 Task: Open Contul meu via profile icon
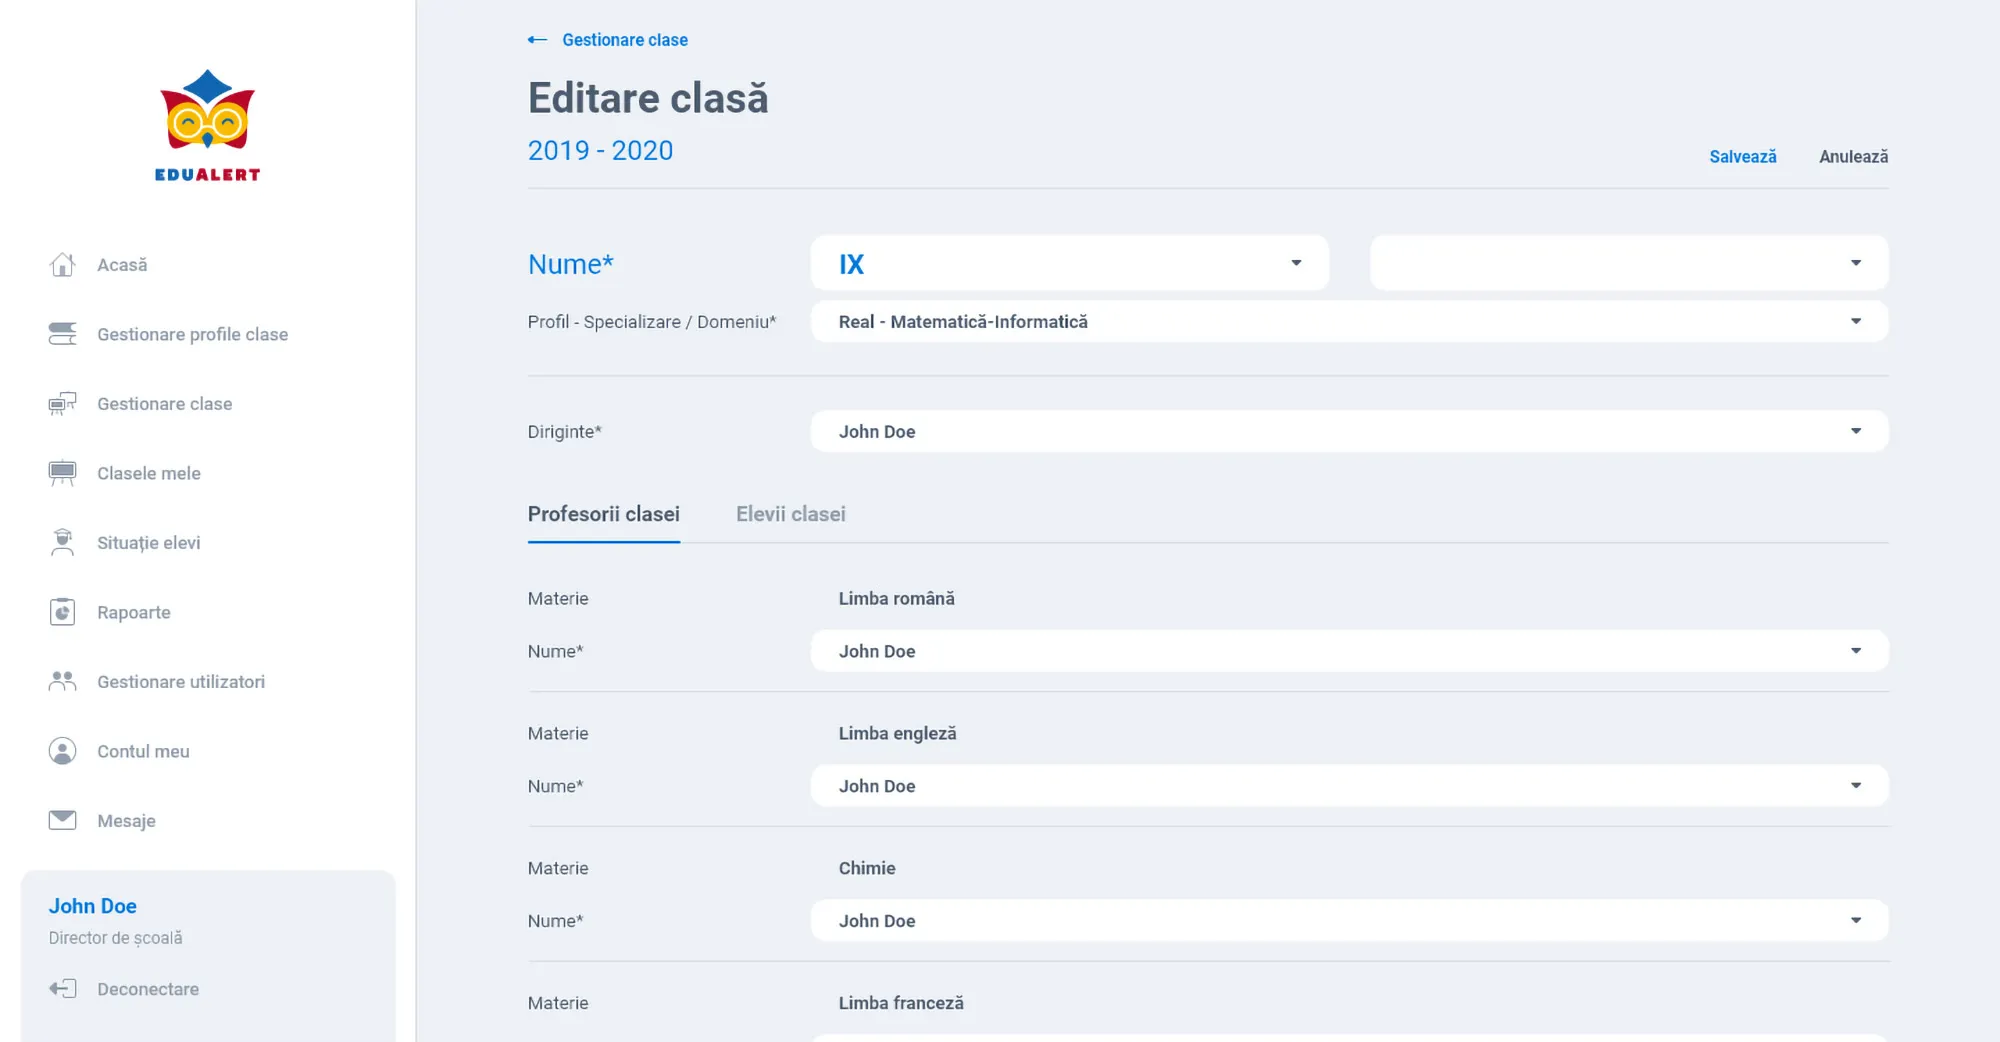tap(62, 751)
